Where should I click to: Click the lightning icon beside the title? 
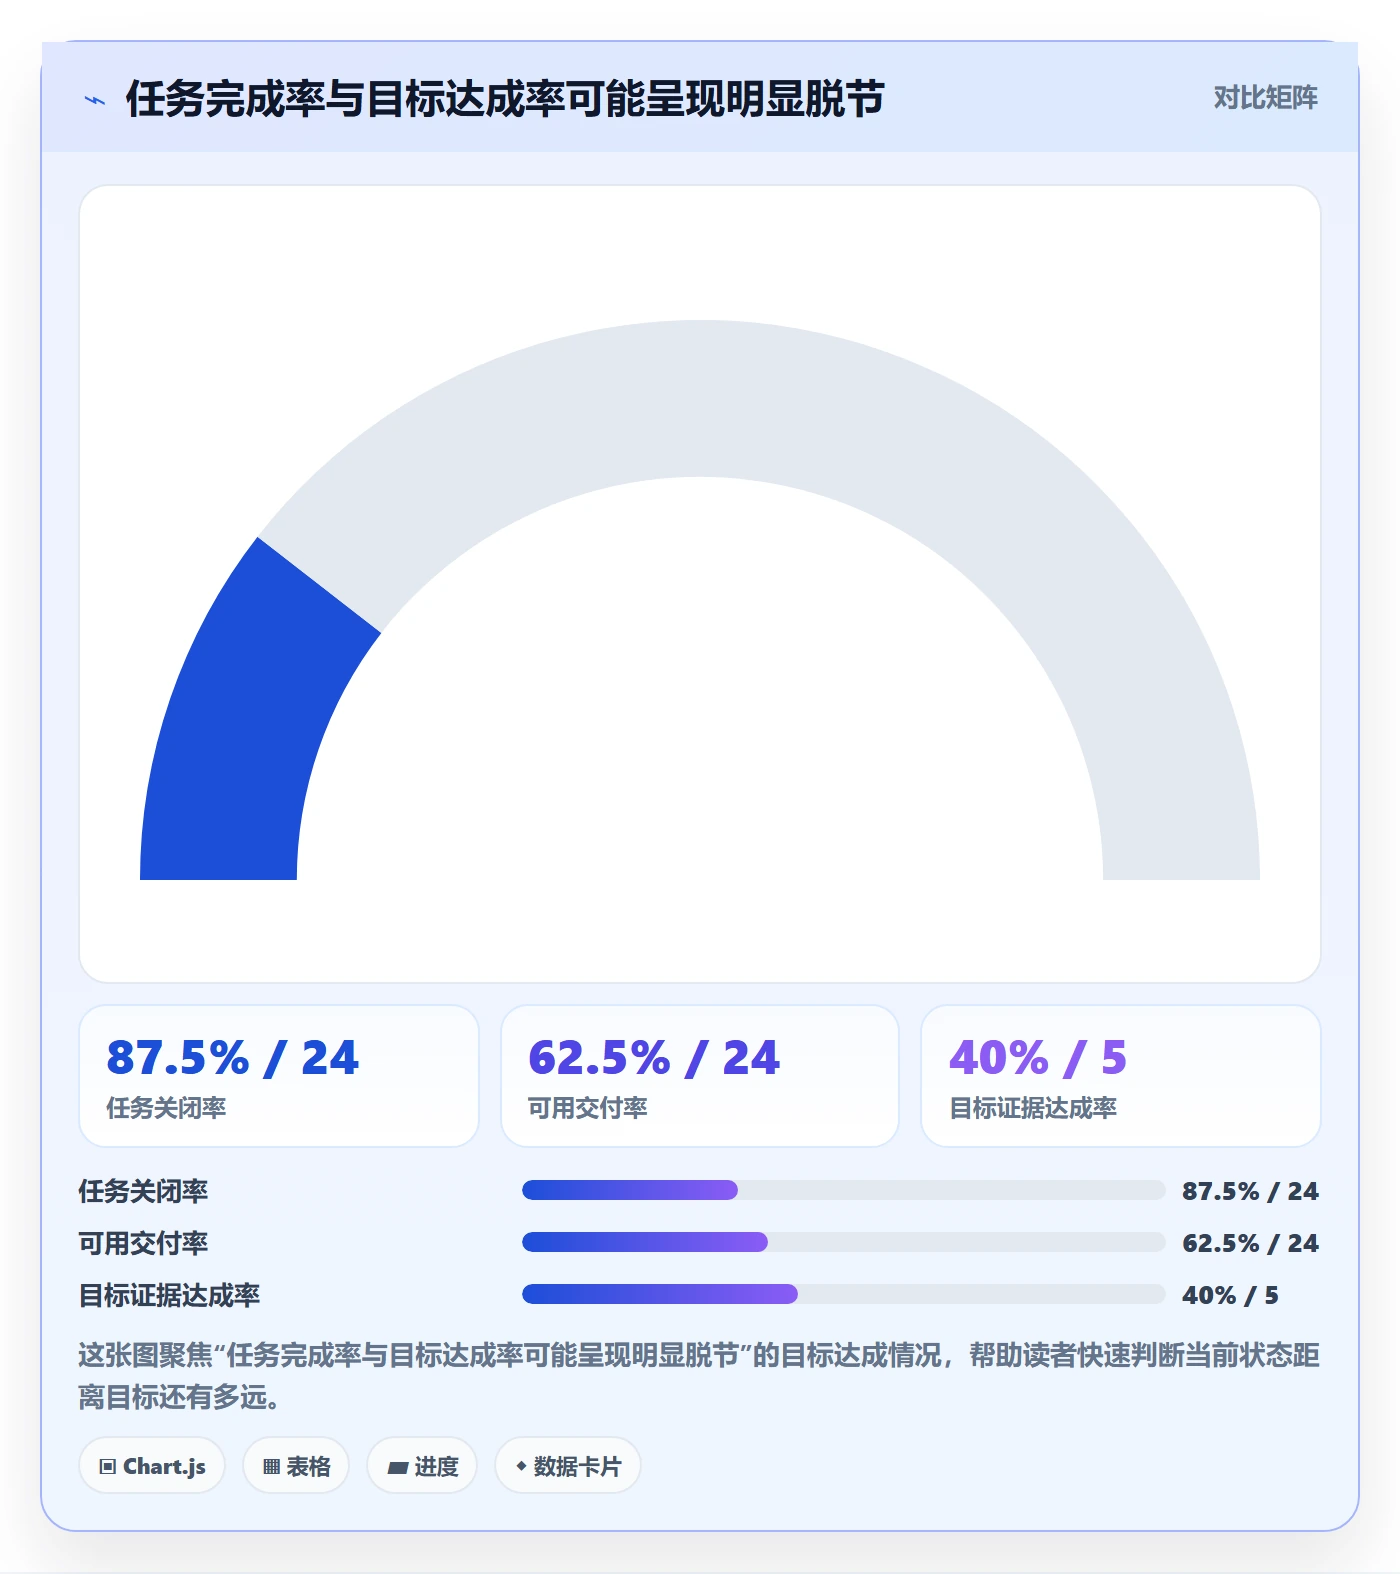(x=95, y=100)
